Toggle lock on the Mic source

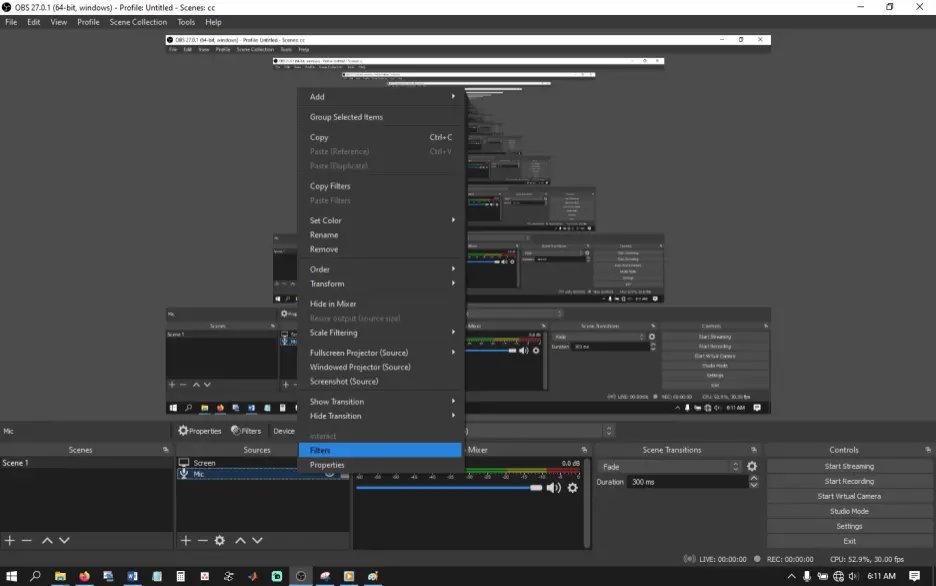[344, 475]
